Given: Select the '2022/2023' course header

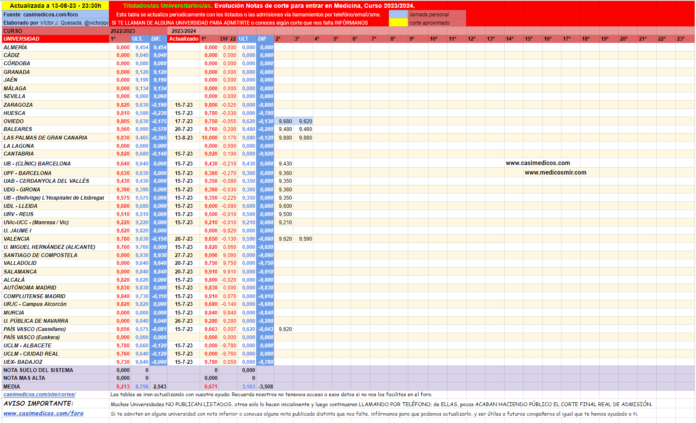Looking at the screenshot, I should (x=122, y=31).
